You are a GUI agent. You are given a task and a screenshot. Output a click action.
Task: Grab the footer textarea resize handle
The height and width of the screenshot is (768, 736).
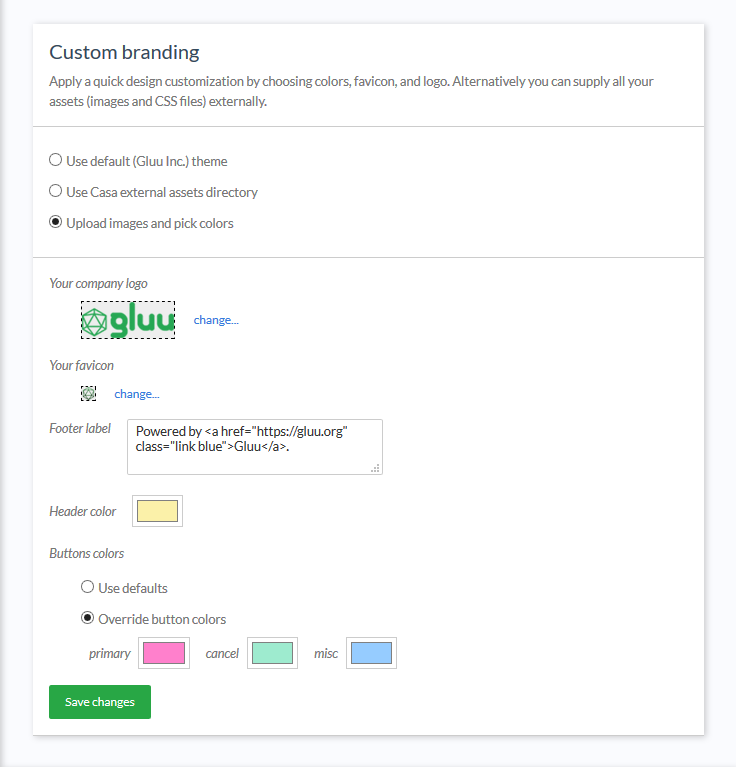coord(375,467)
